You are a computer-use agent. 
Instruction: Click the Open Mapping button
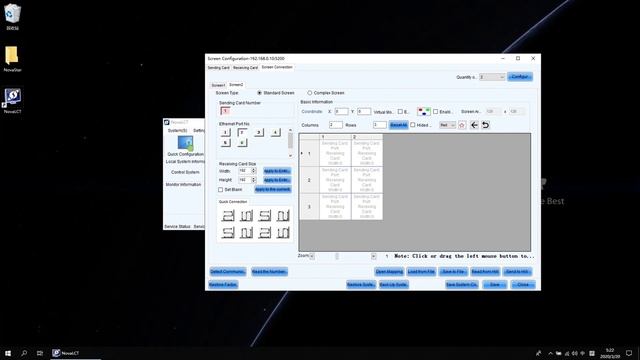coord(389,272)
